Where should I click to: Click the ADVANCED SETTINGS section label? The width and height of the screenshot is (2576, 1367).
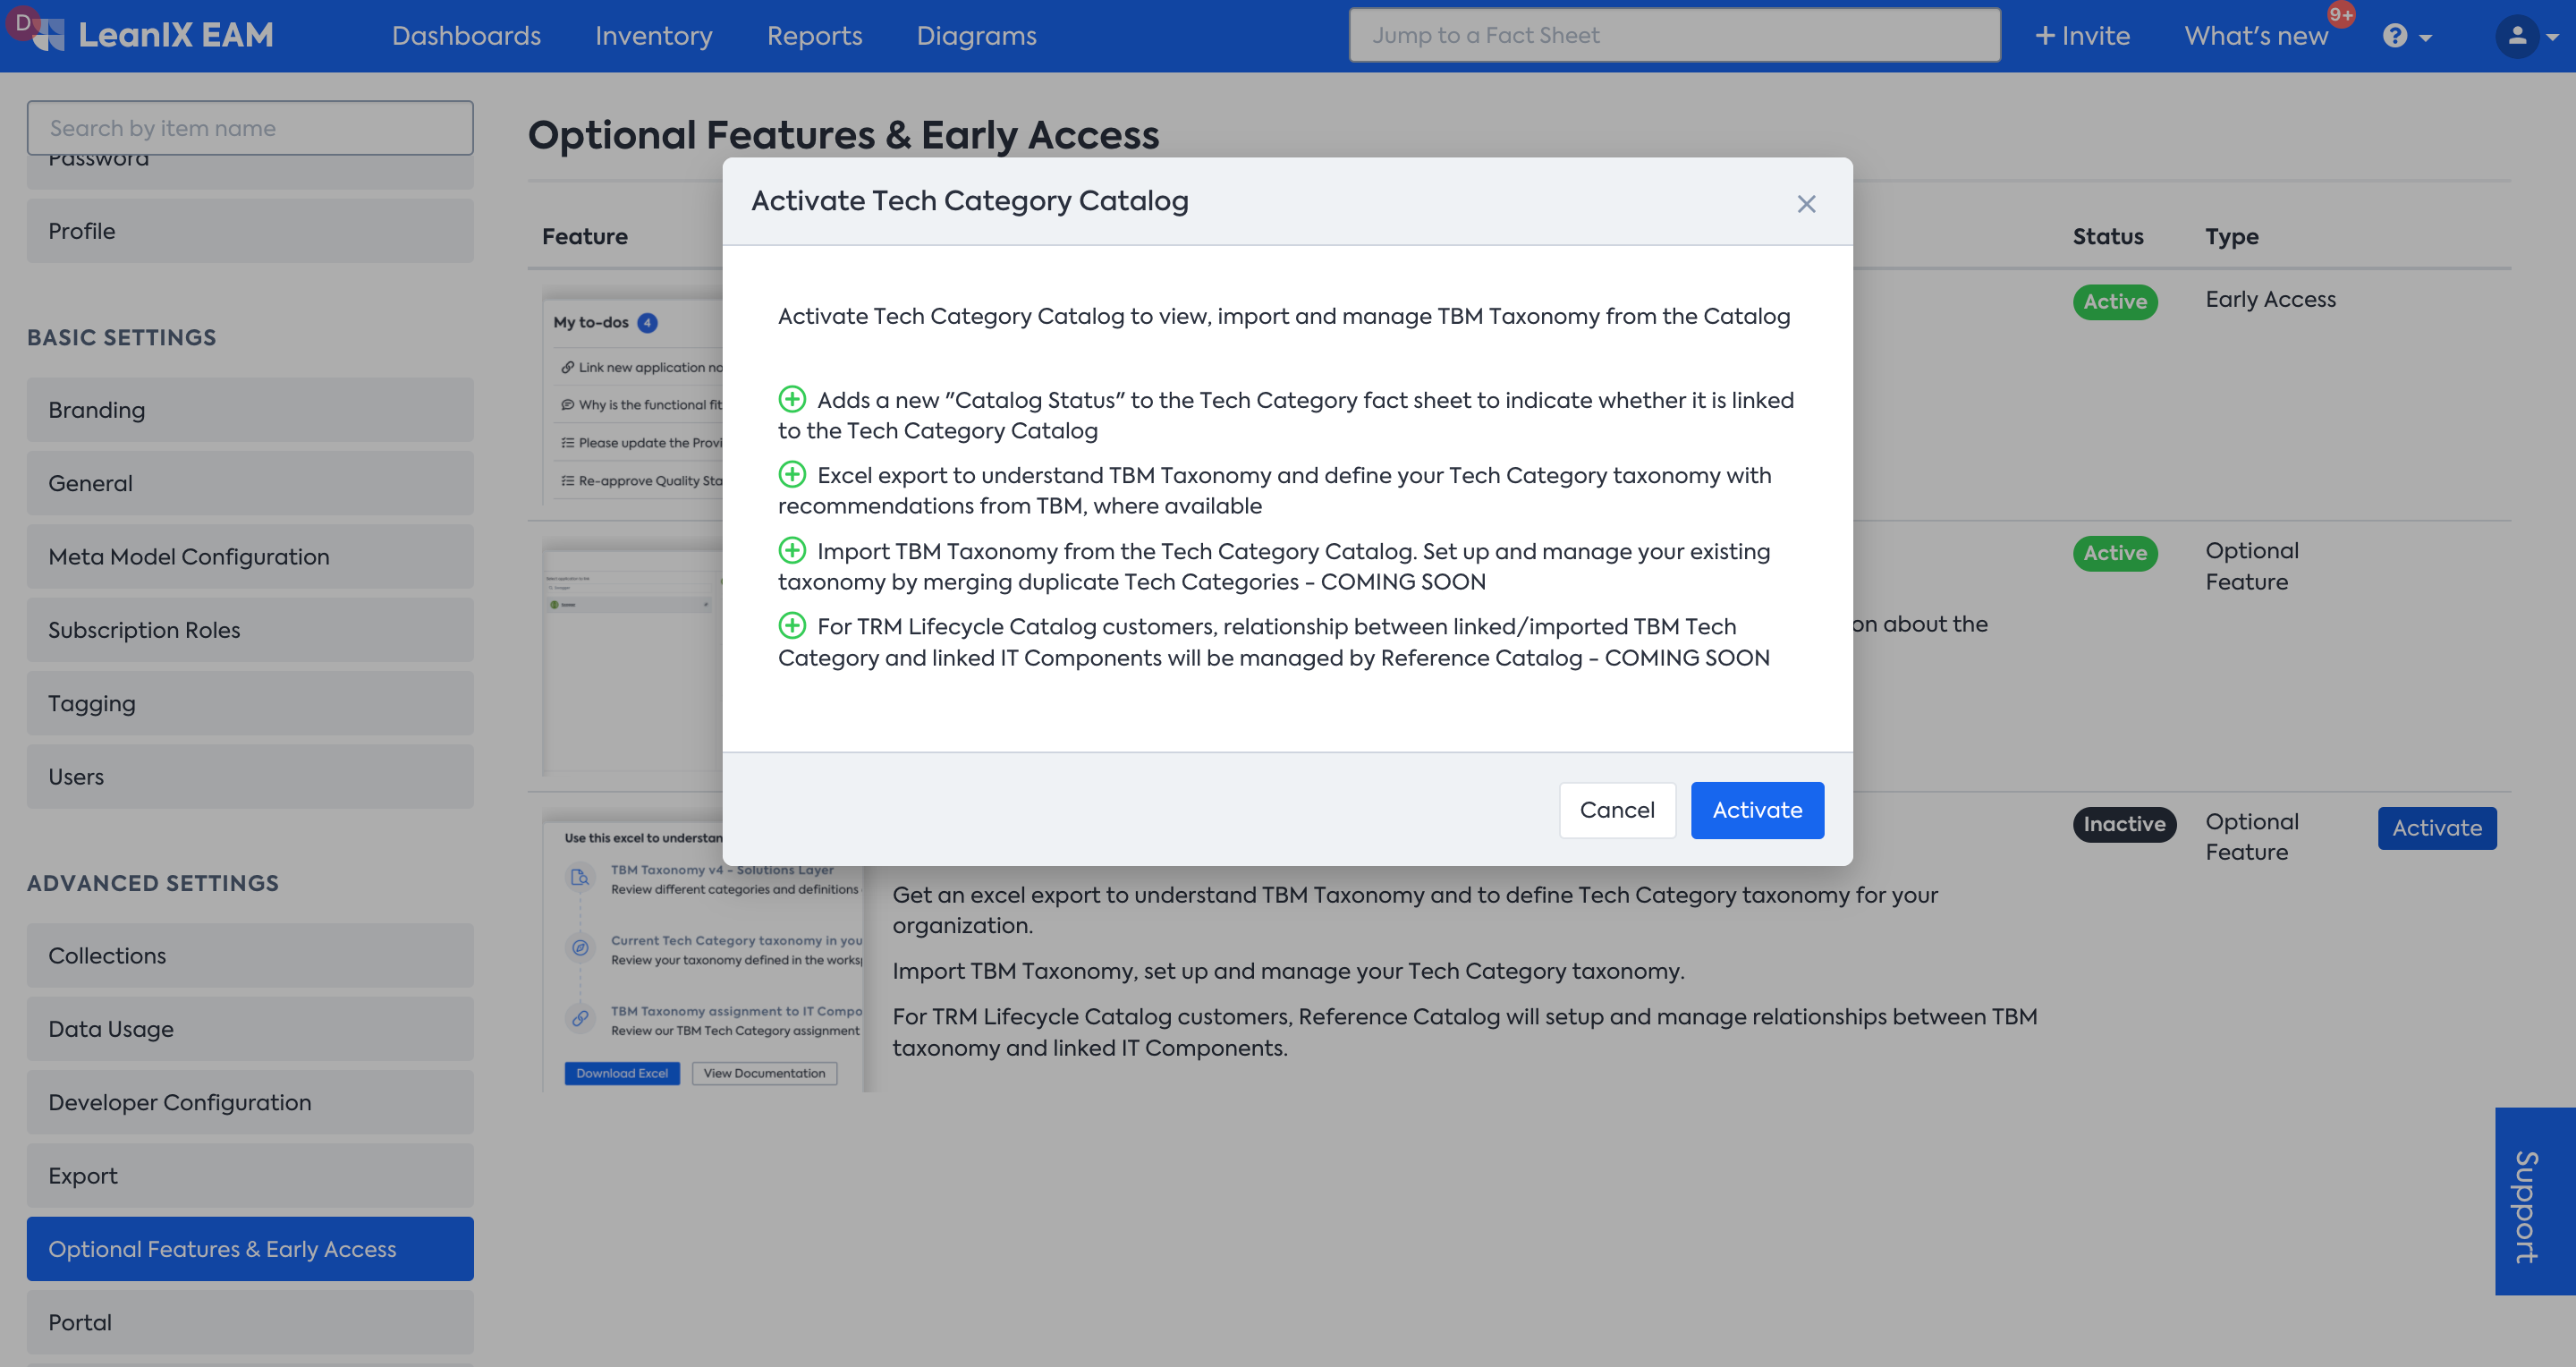[153, 883]
